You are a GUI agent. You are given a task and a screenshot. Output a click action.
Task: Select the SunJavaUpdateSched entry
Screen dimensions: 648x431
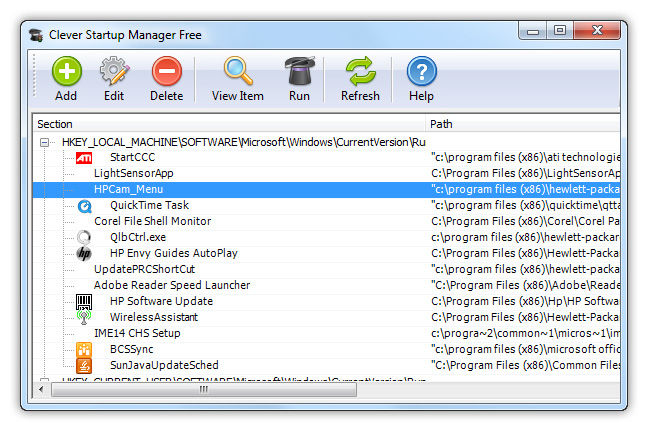click(x=164, y=365)
